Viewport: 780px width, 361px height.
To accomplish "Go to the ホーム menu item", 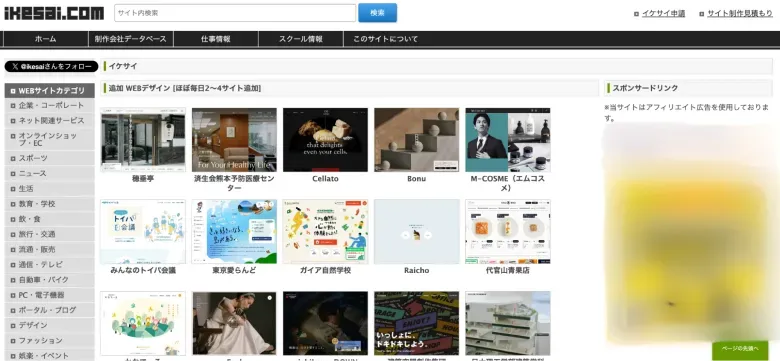I will pyautogui.click(x=45, y=39).
